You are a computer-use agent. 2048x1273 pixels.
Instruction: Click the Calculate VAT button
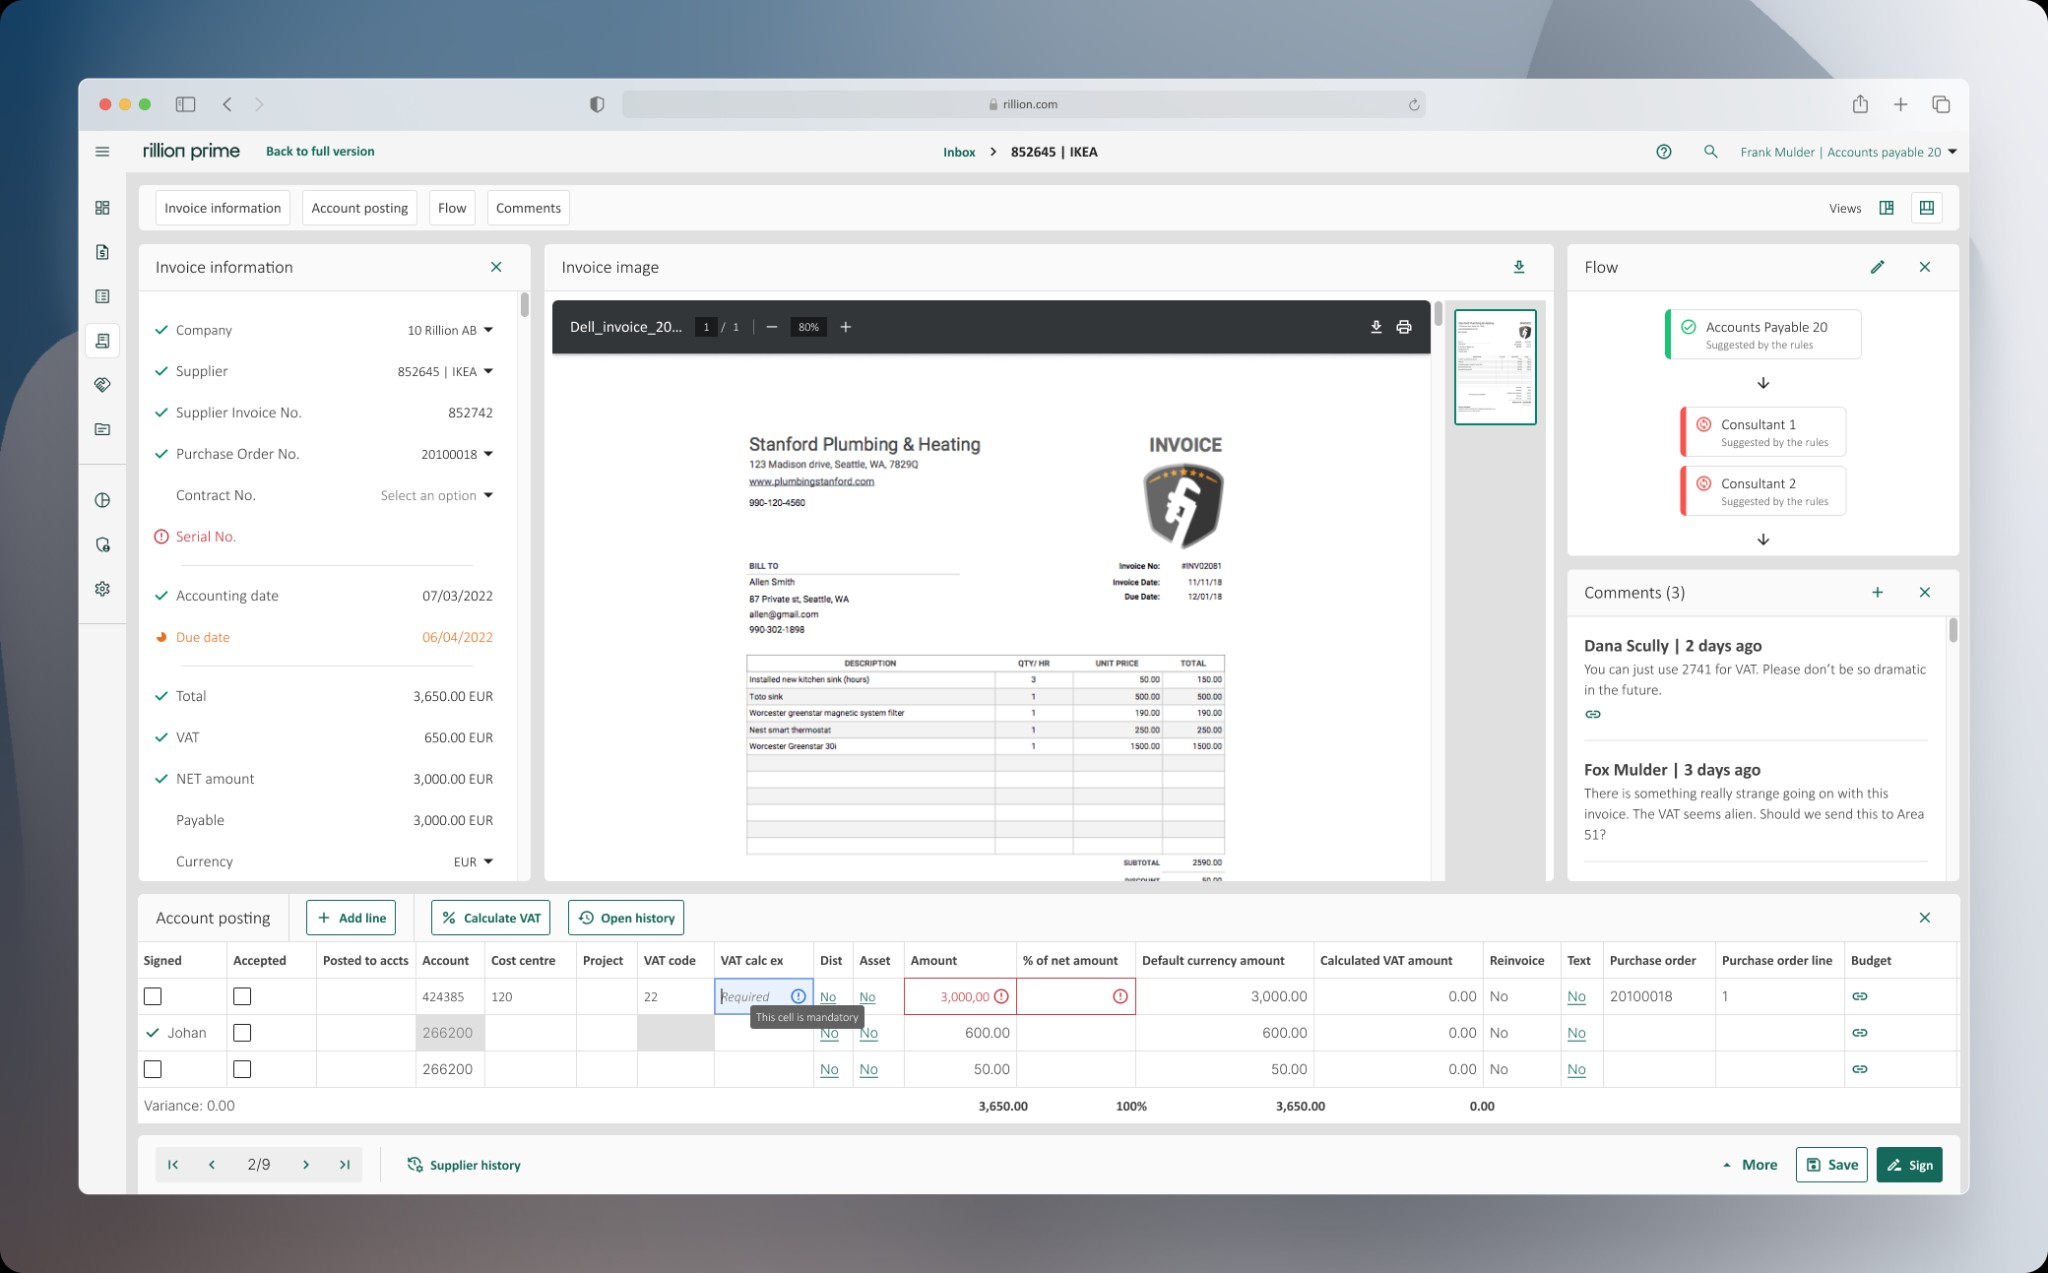[x=490, y=917]
